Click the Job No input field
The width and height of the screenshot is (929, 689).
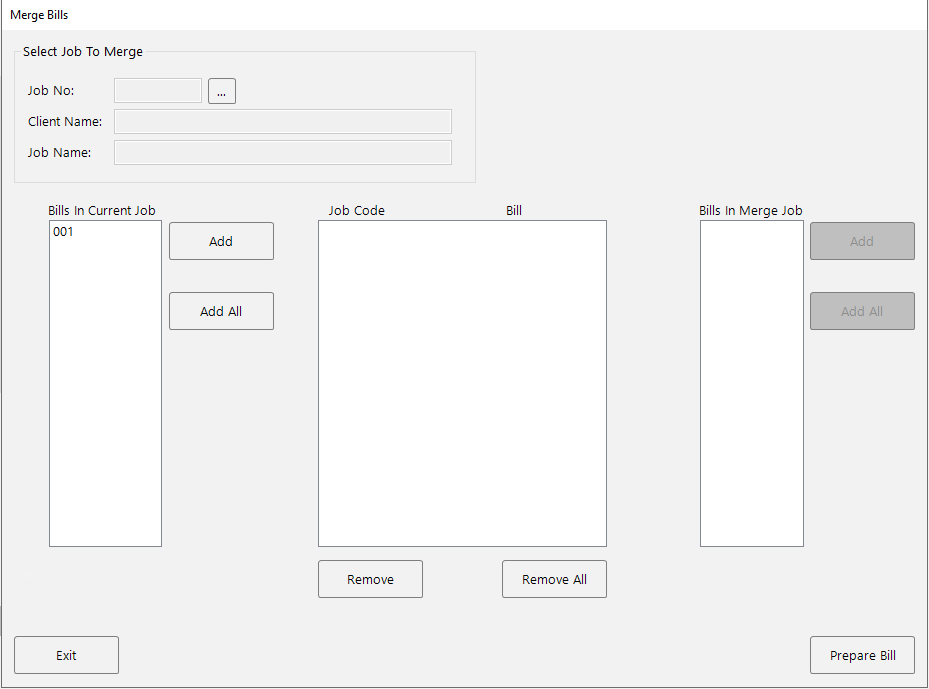pos(158,91)
